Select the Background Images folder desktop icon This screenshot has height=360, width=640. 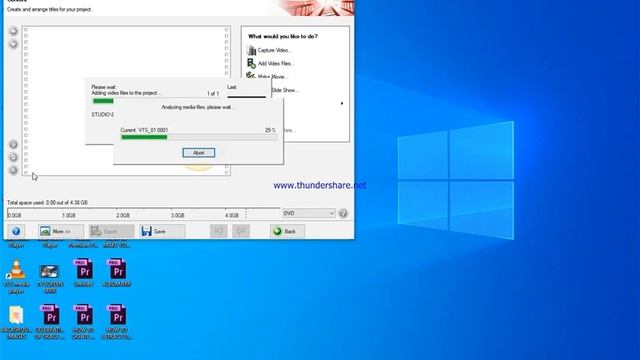click(16, 322)
